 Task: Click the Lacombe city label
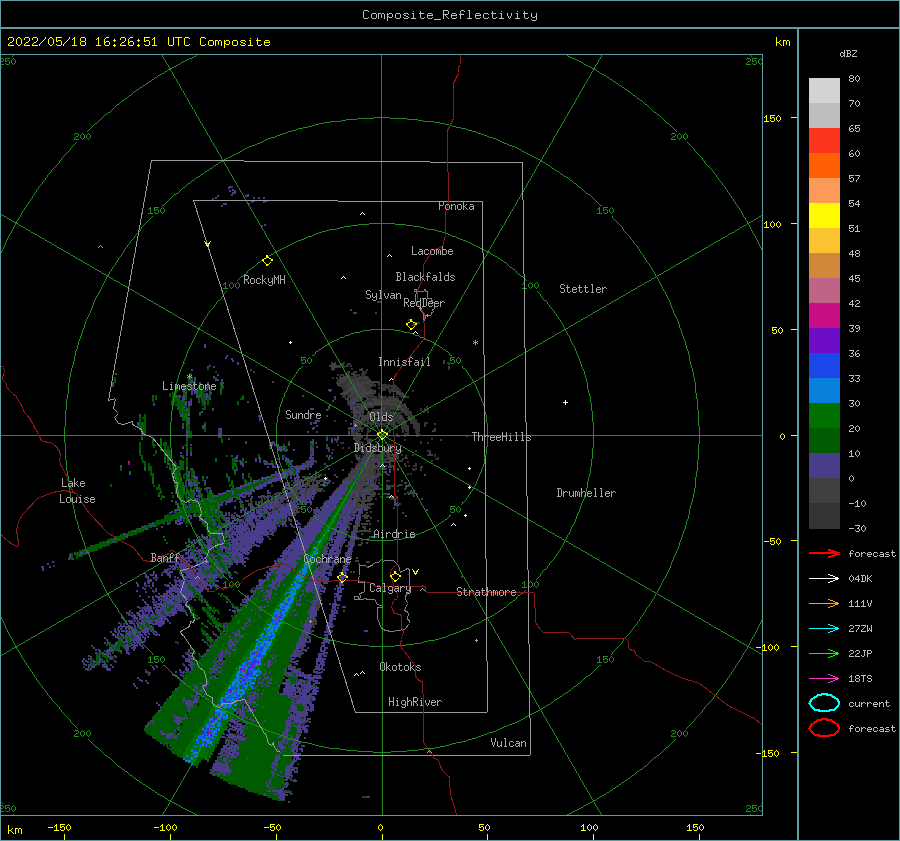click(432, 251)
